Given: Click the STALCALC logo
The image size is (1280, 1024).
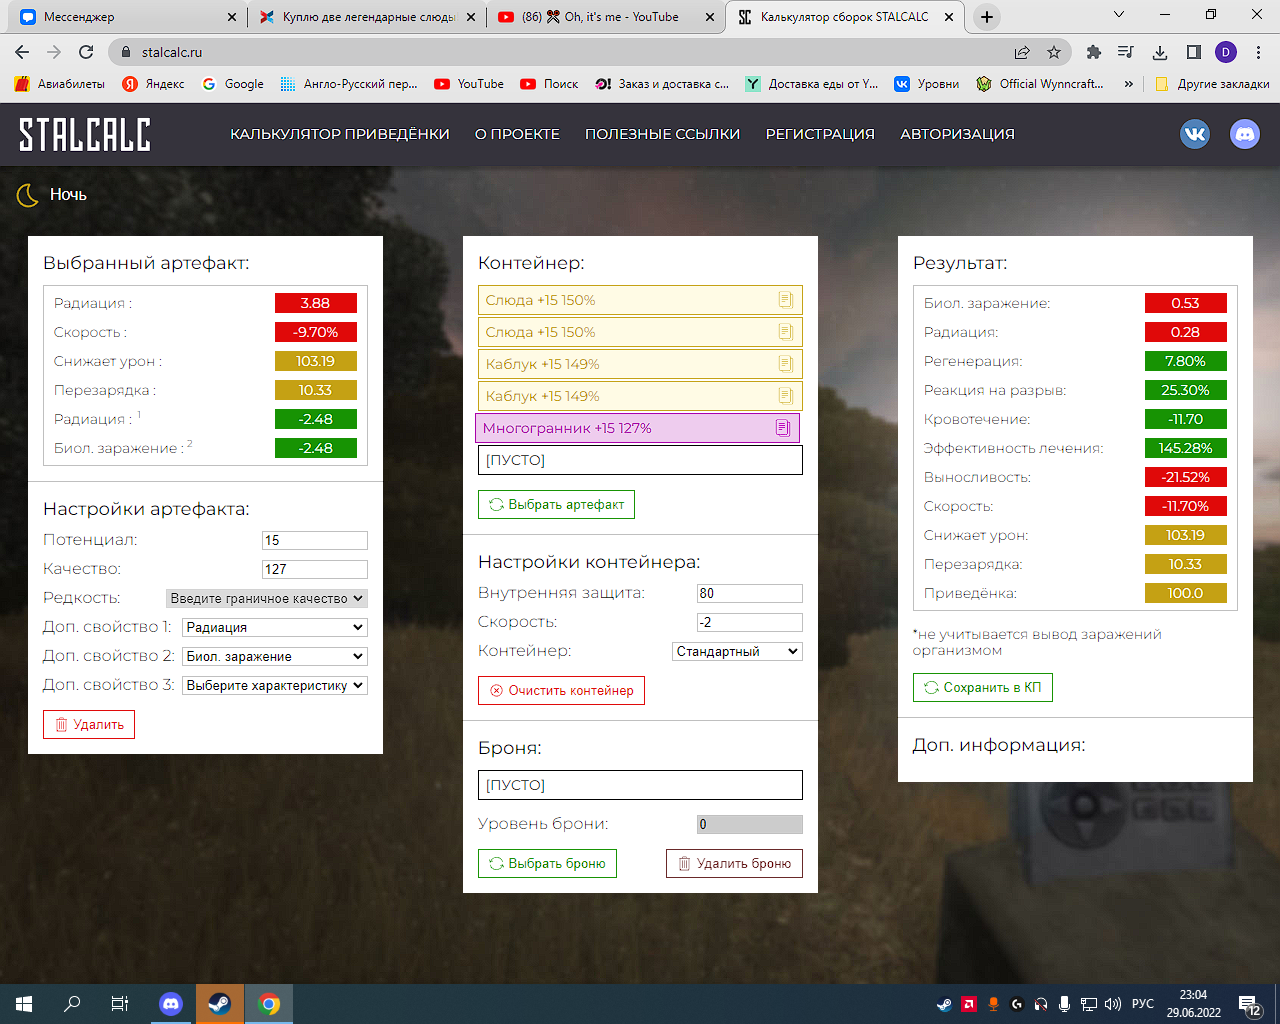Looking at the screenshot, I should coord(85,134).
